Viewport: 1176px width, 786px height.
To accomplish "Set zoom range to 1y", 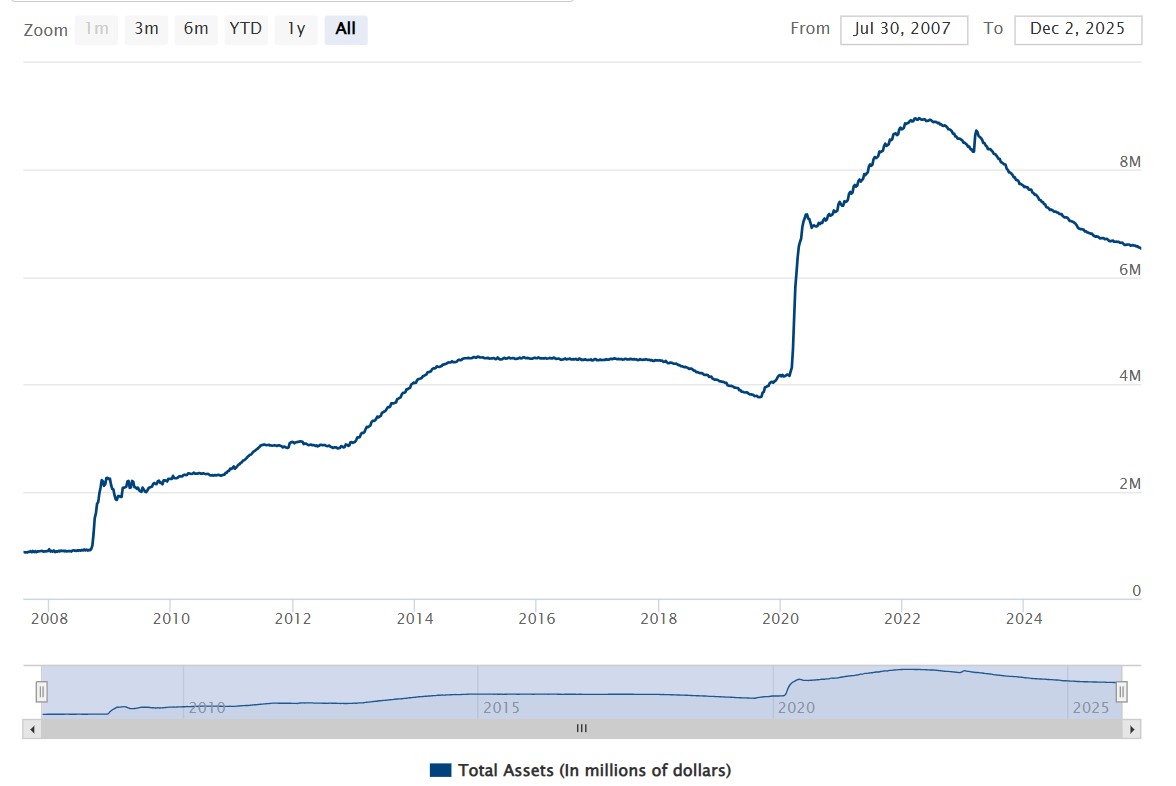I will pyautogui.click(x=296, y=29).
